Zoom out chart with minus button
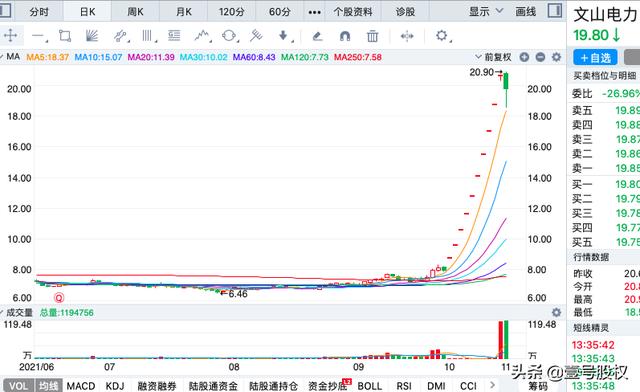Screen dimensions: 640x392 click(540, 57)
